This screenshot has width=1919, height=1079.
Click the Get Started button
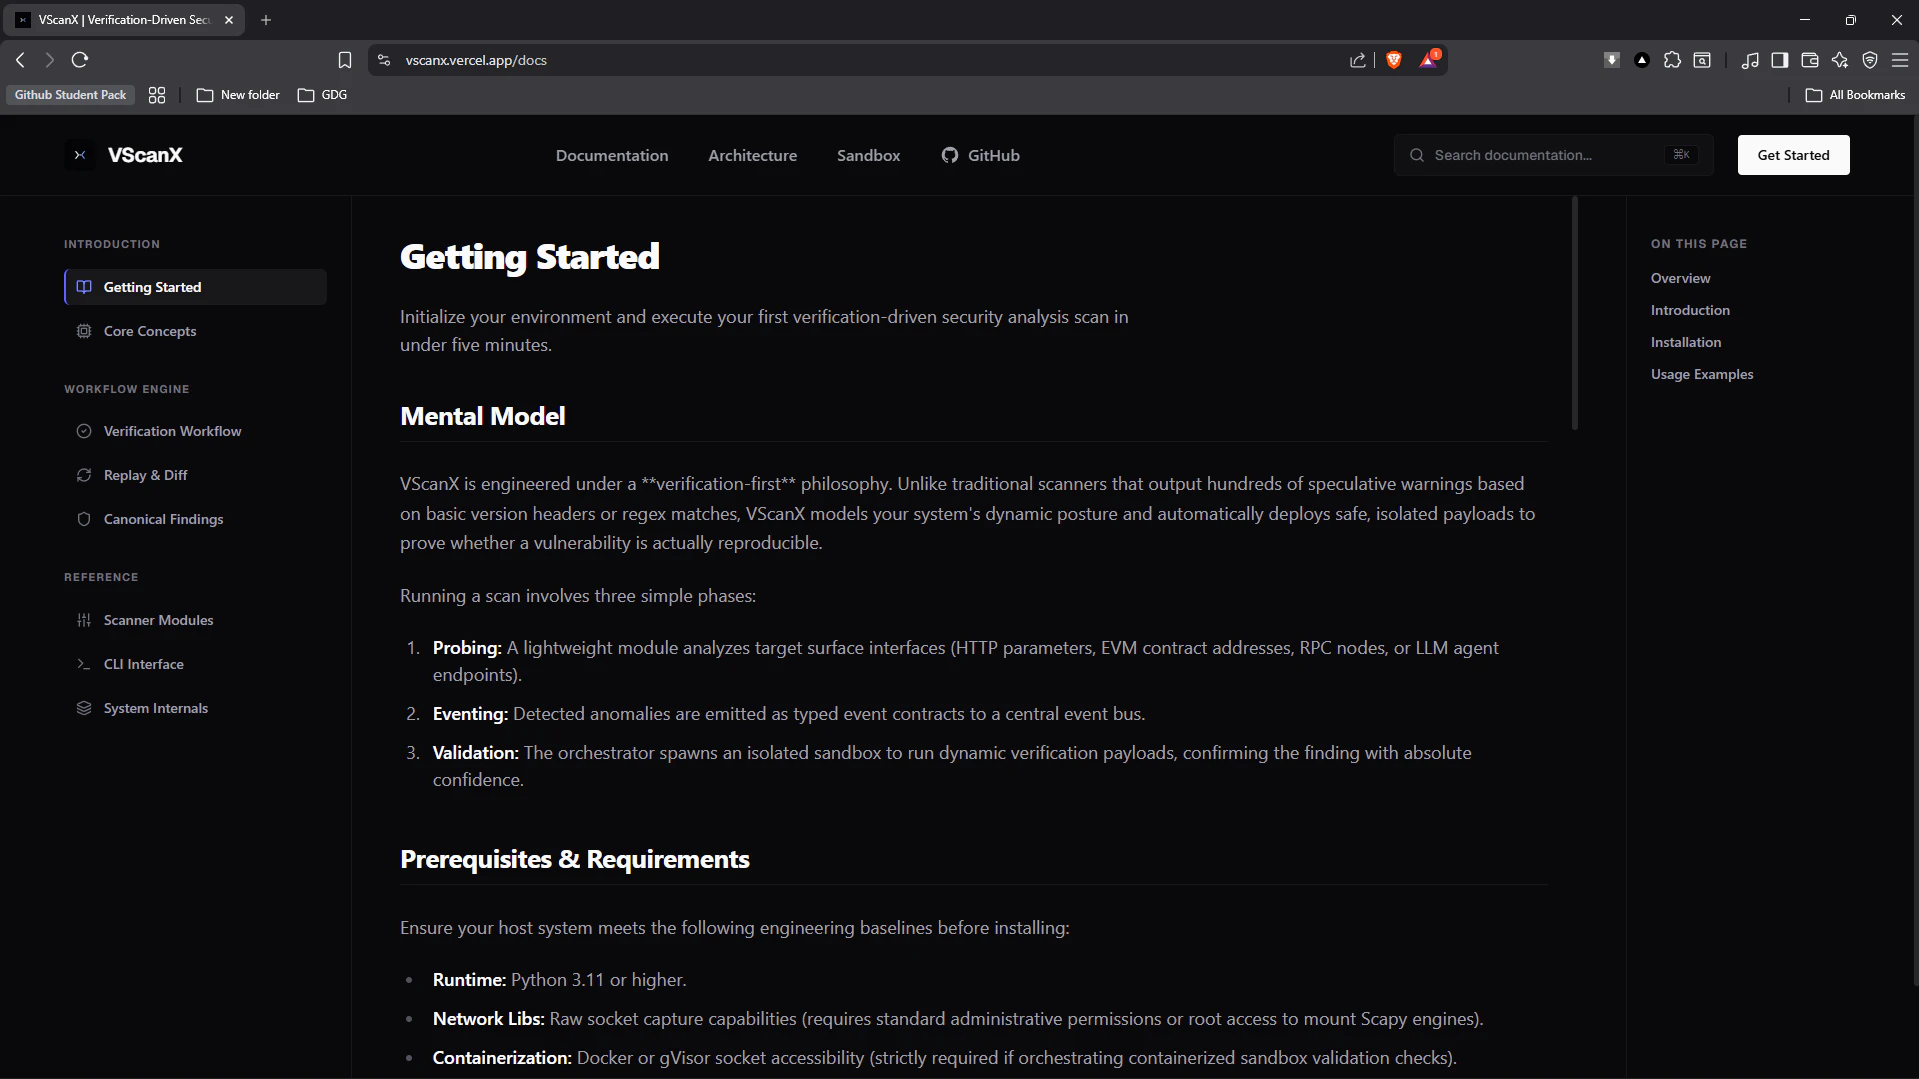[x=1793, y=155]
